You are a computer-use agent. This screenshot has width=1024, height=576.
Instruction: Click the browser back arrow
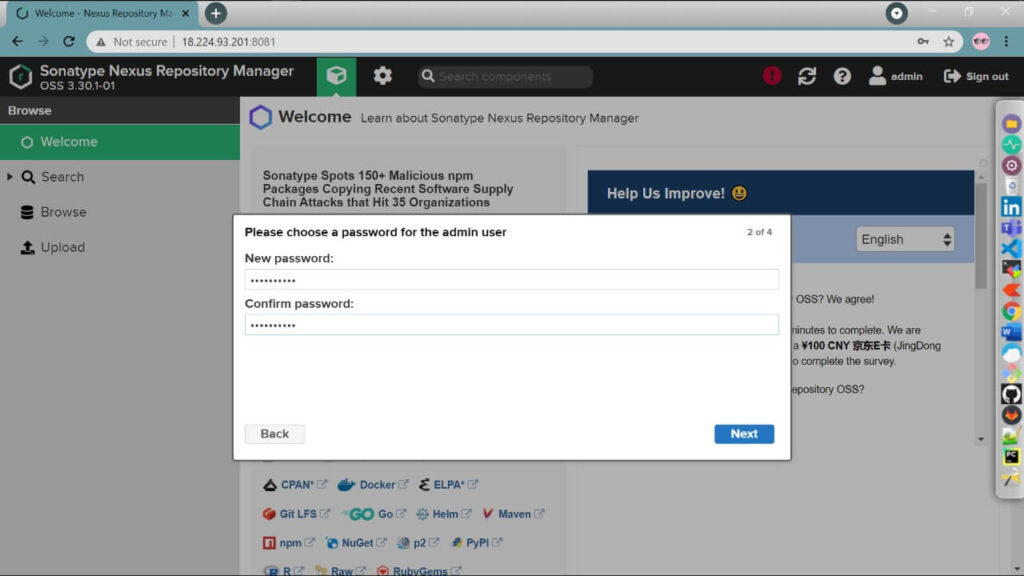click(x=18, y=42)
